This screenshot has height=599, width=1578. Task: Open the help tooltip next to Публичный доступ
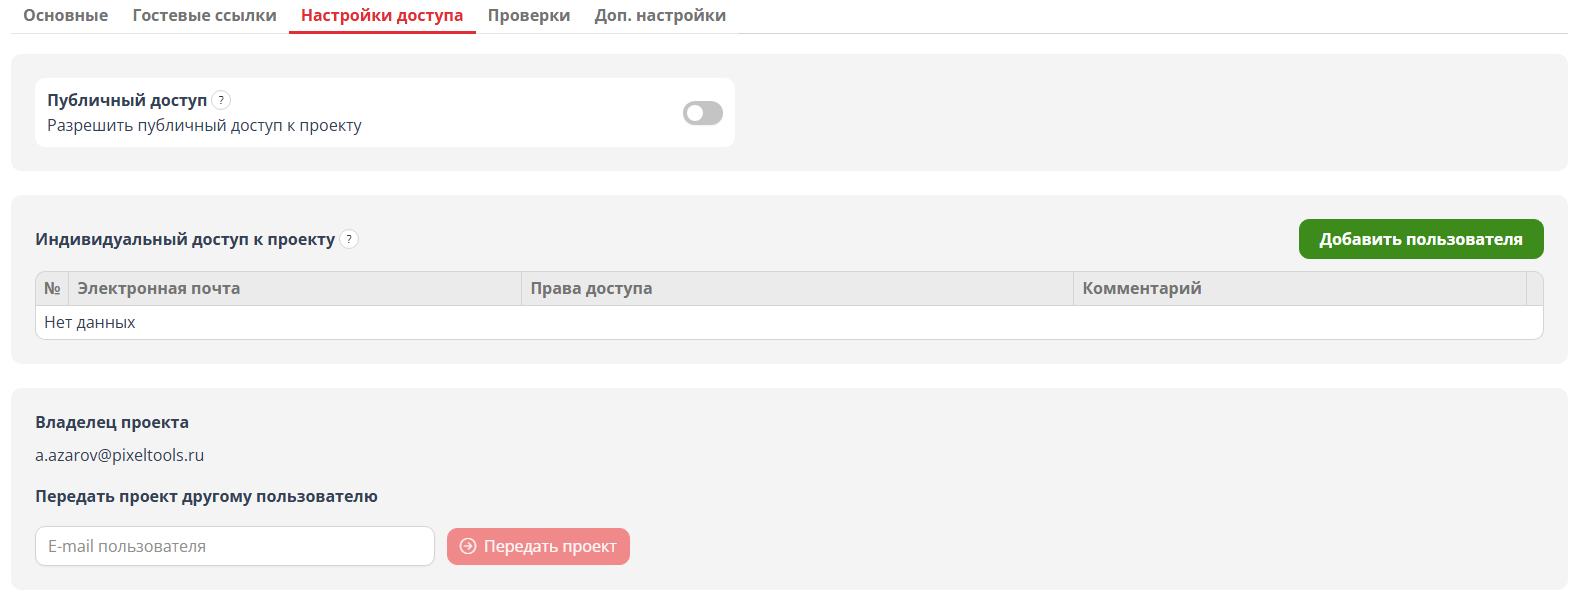[x=221, y=100]
